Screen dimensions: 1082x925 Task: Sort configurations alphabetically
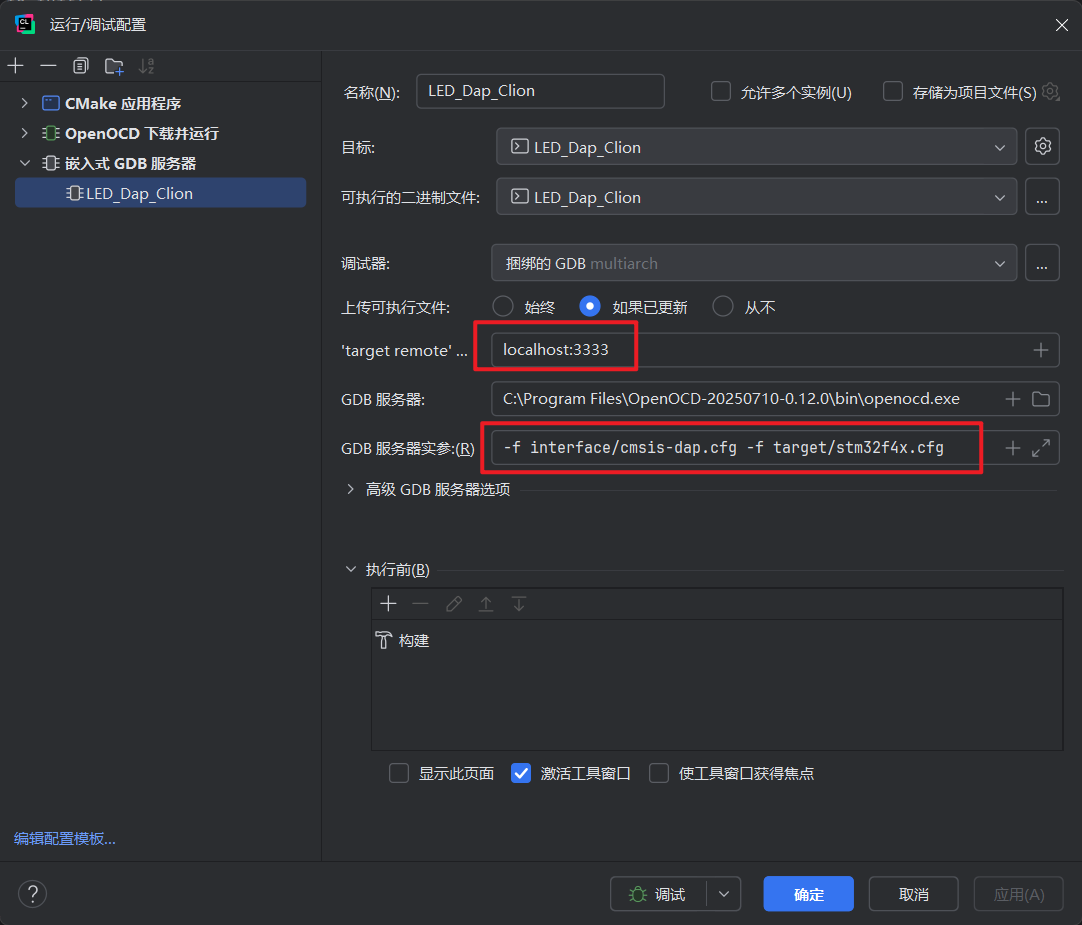click(x=146, y=66)
